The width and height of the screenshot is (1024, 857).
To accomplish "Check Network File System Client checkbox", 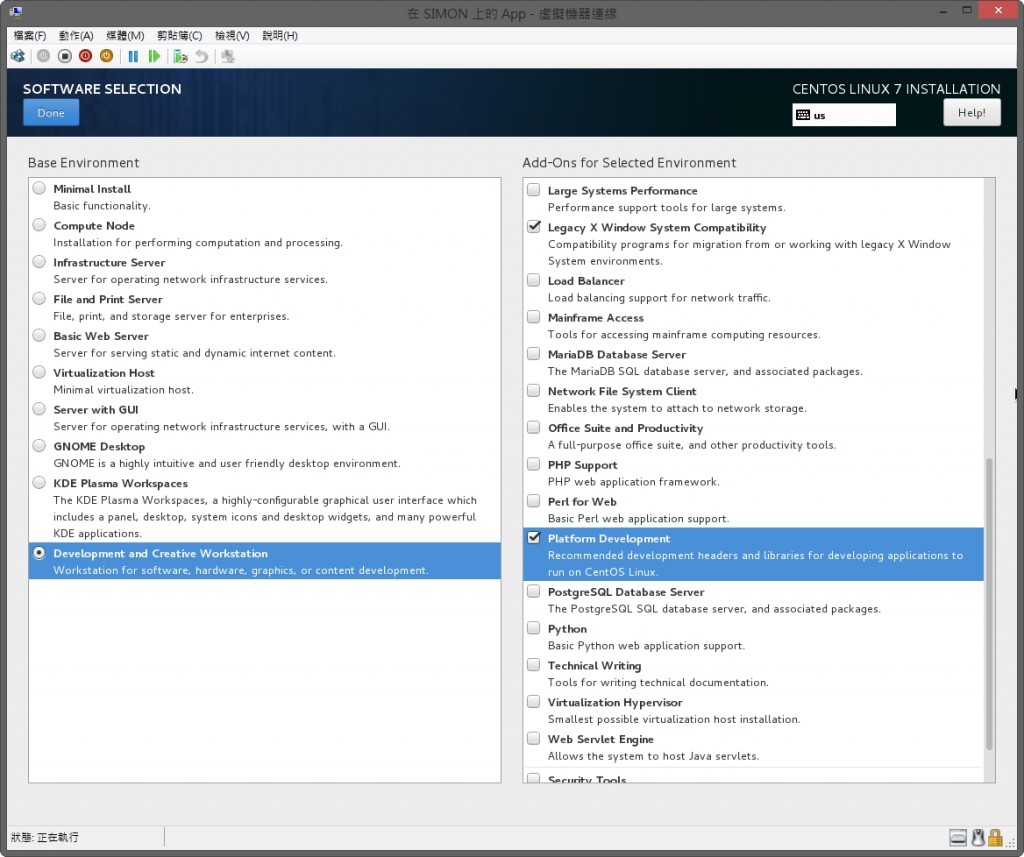I will (x=534, y=390).
